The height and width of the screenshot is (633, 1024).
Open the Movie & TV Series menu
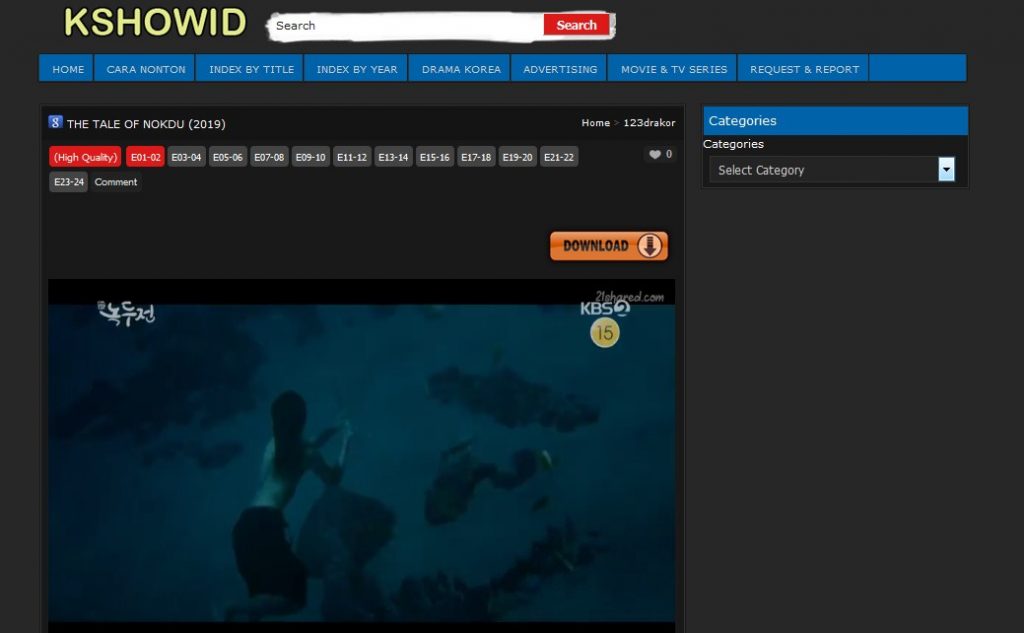pyautogui.click(x=674, y=69)
